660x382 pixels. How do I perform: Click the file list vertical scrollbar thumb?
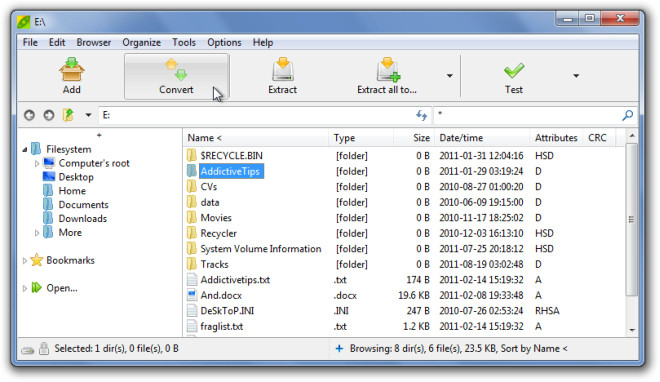point(631,220)
